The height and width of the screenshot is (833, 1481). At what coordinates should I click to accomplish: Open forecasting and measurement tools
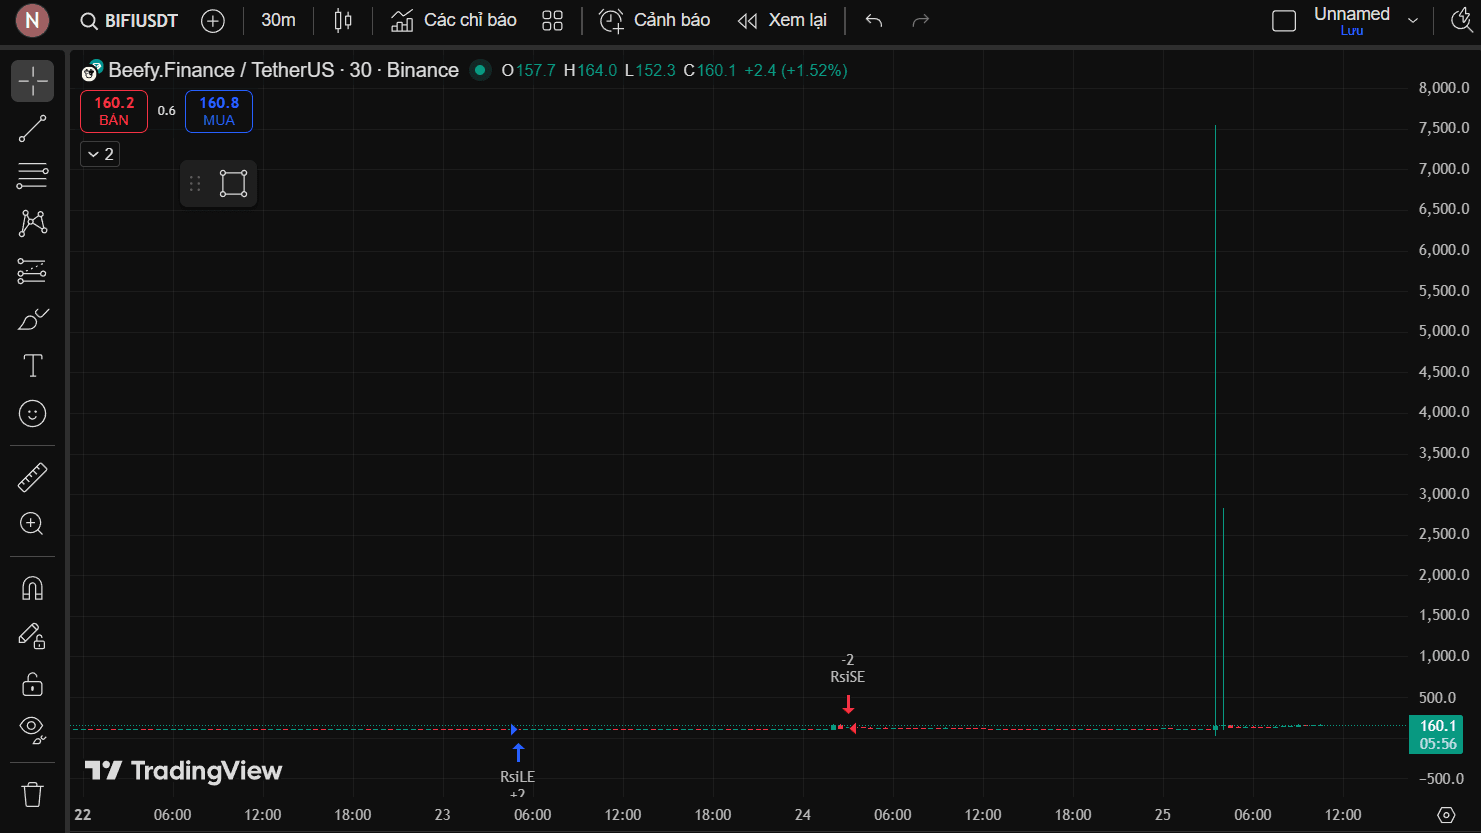(x=33, y=271)
